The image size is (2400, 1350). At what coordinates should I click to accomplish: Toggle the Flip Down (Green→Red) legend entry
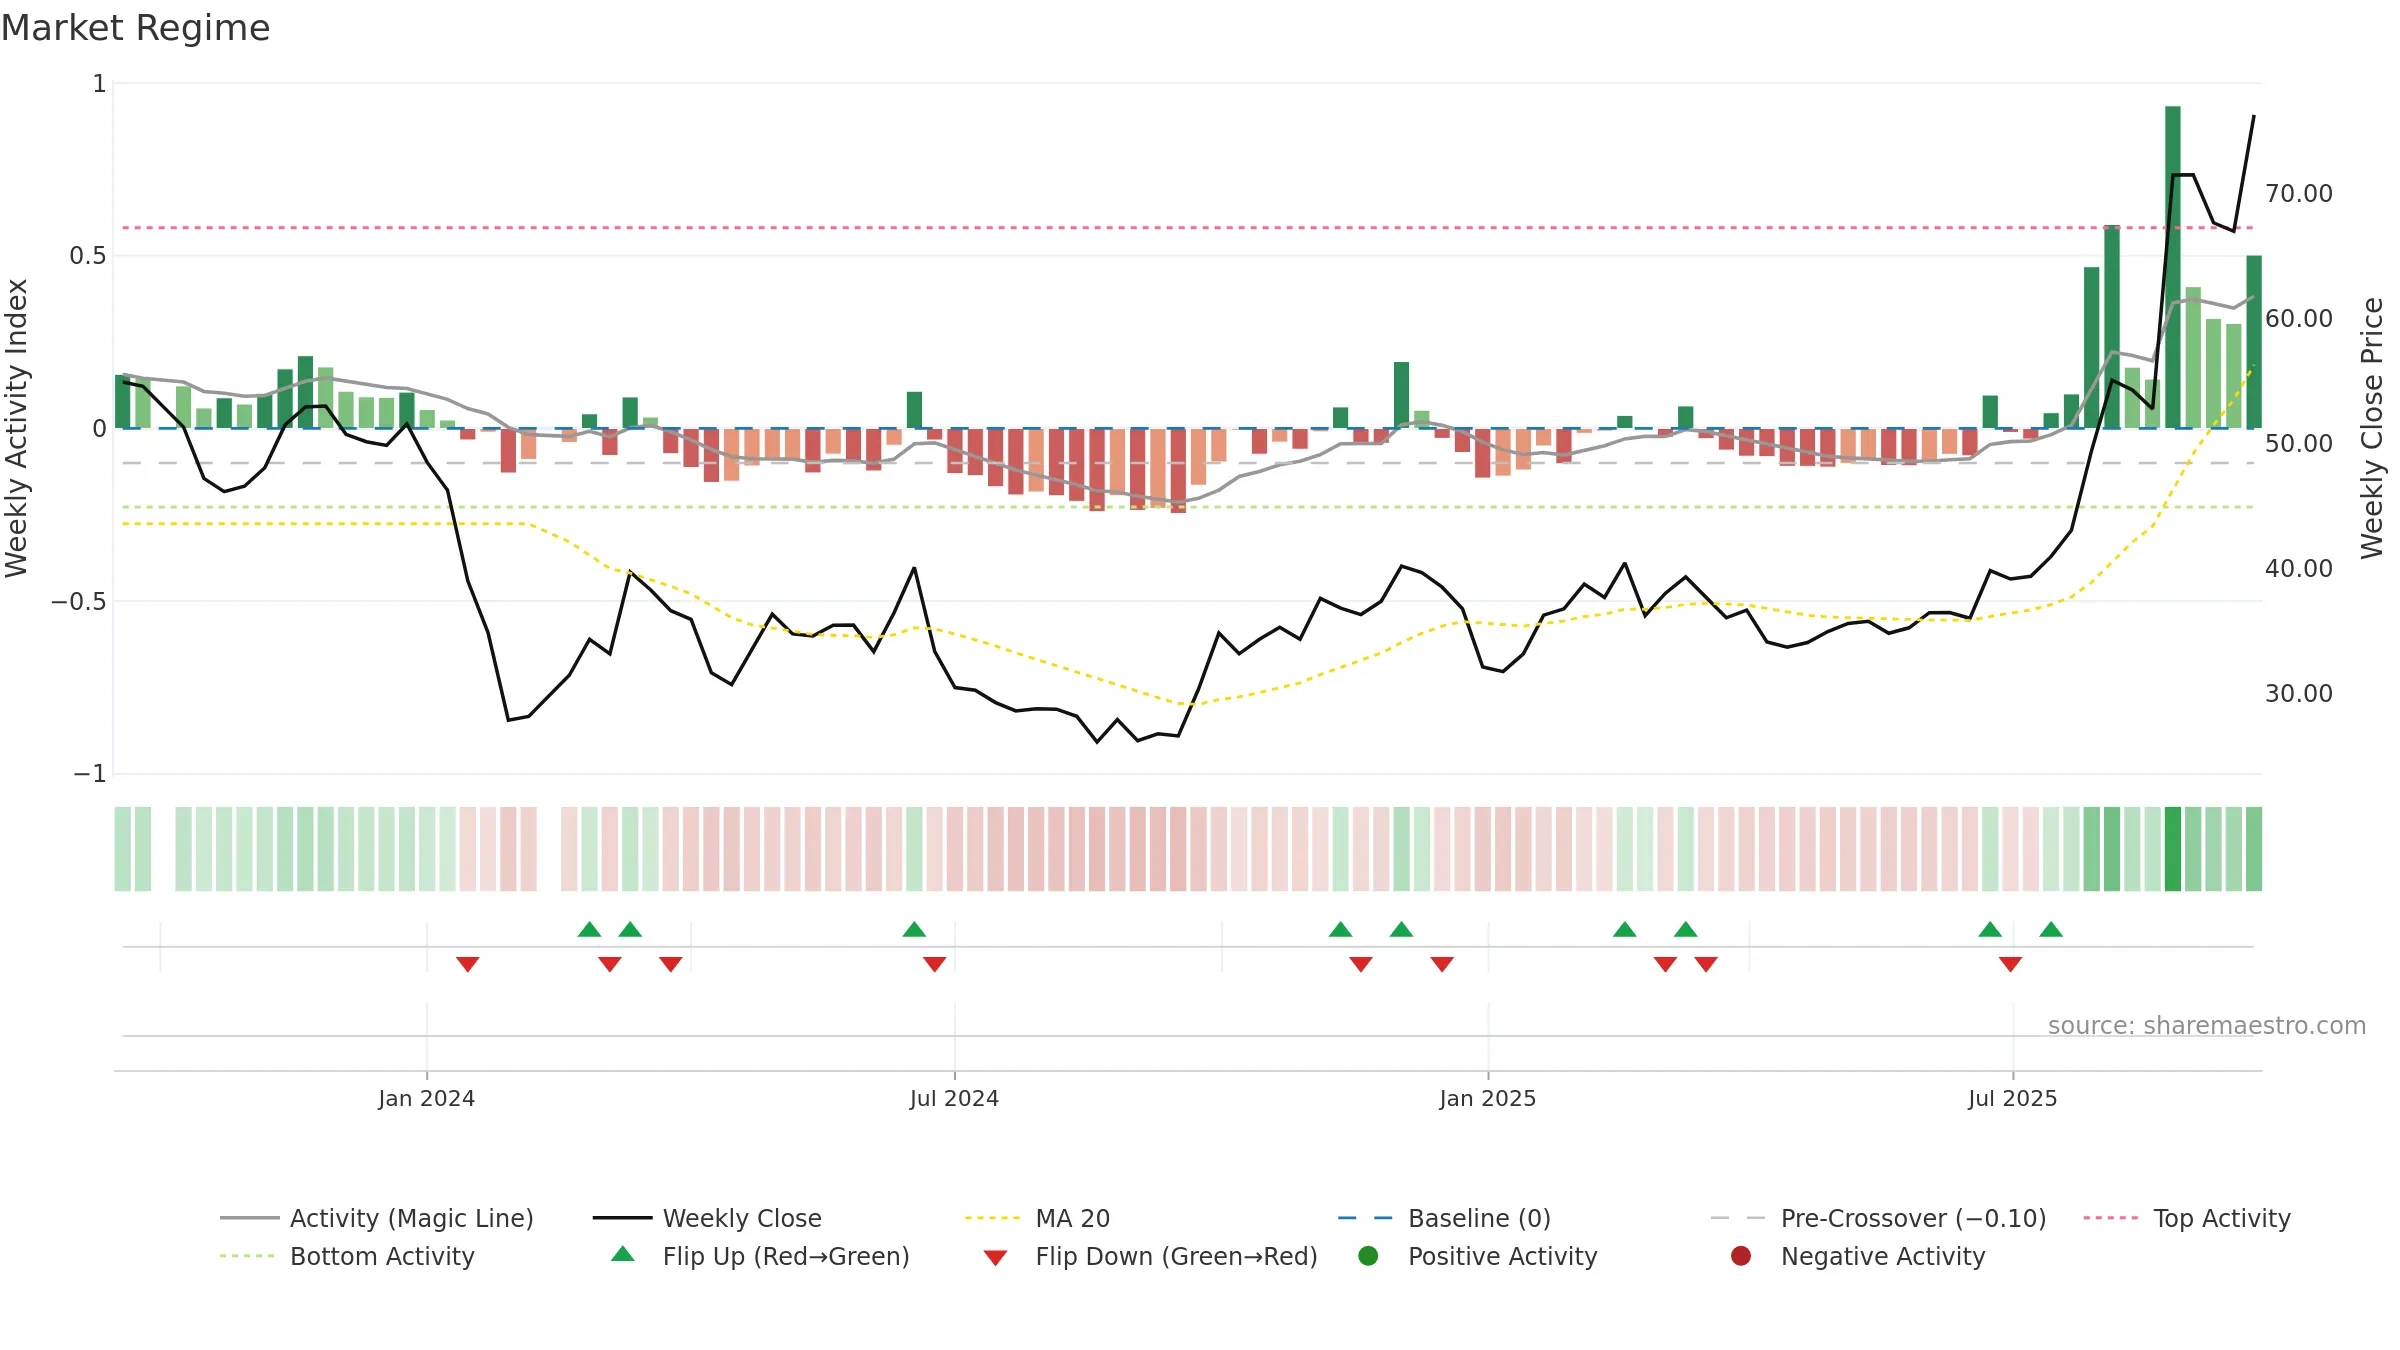tap(1150, 1256)
